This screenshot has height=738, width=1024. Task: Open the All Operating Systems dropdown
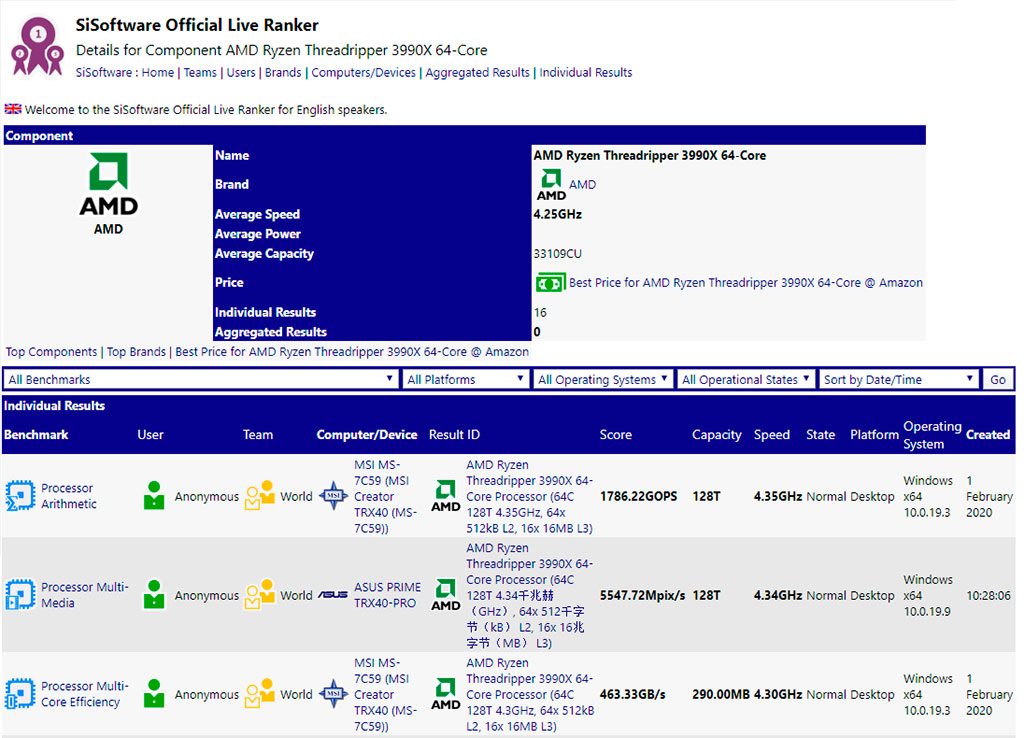603,379
